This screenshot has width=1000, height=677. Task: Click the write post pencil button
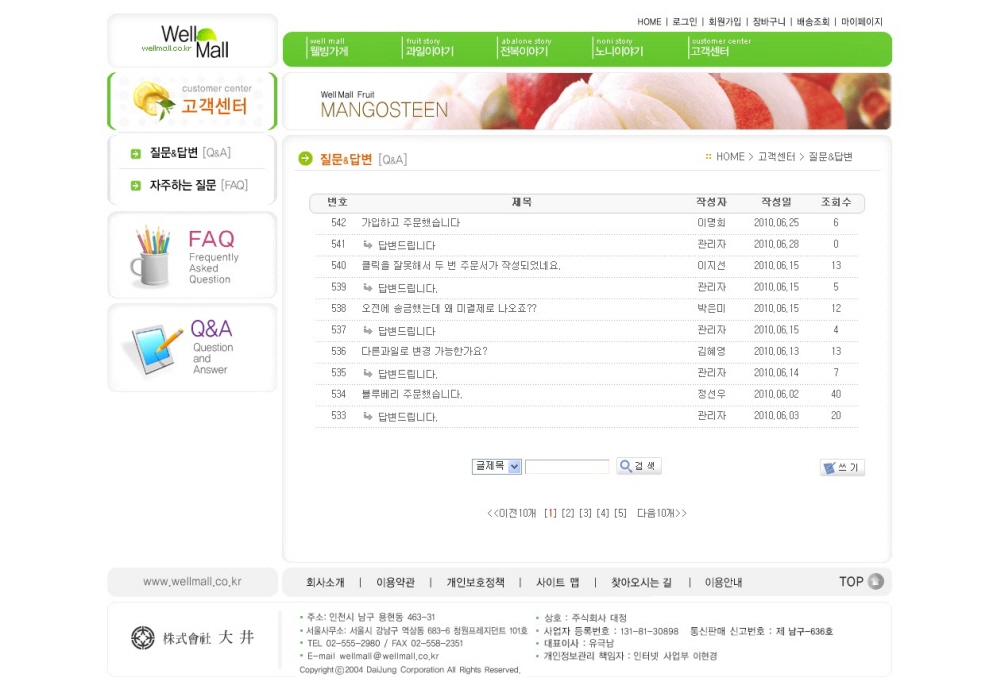point(842,467)
